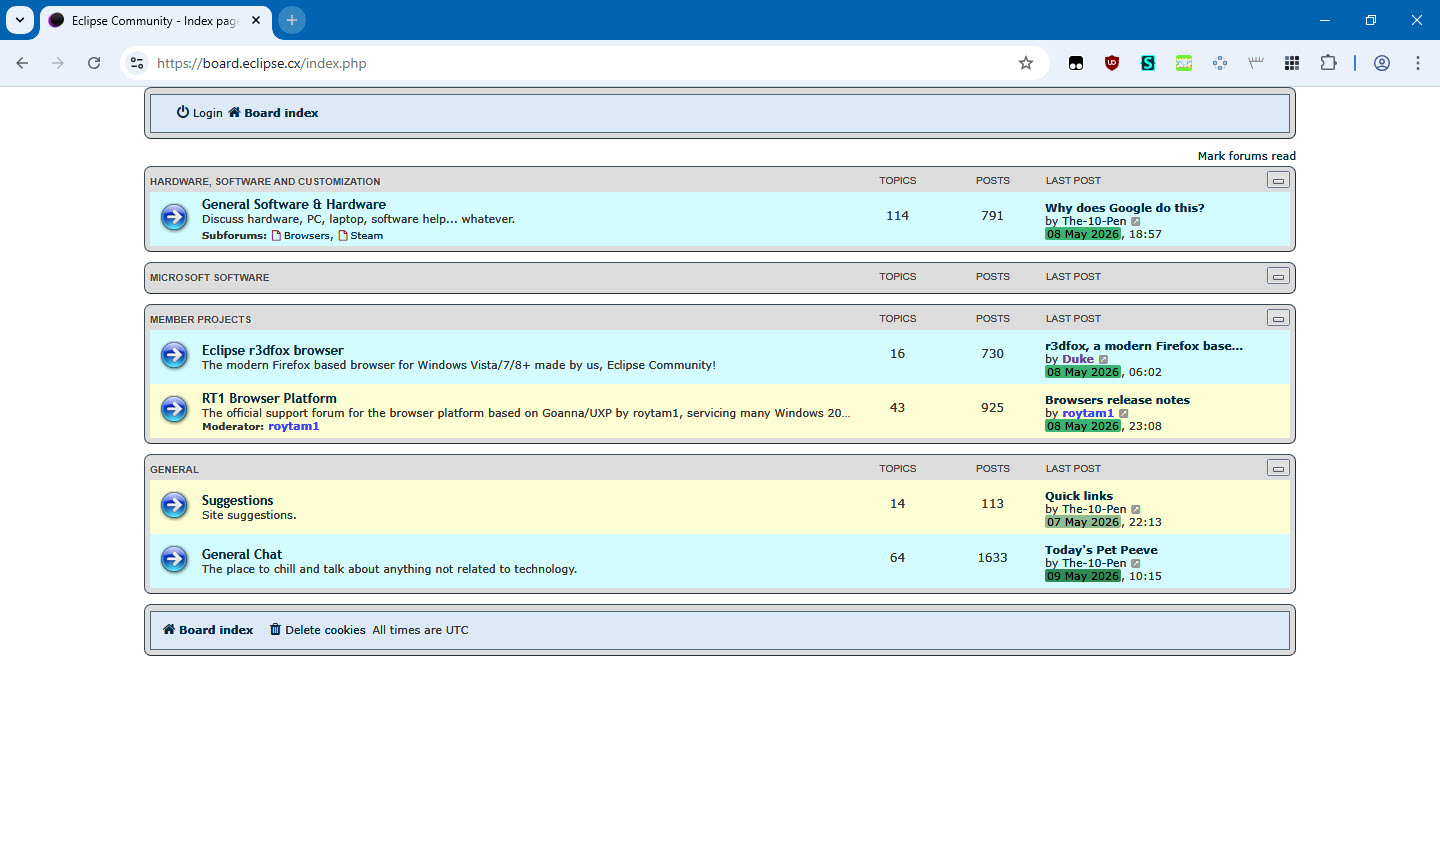The image size is (1440, 860).
Task: Open the Browsers subforum link
Action: (x=306, y=236)
